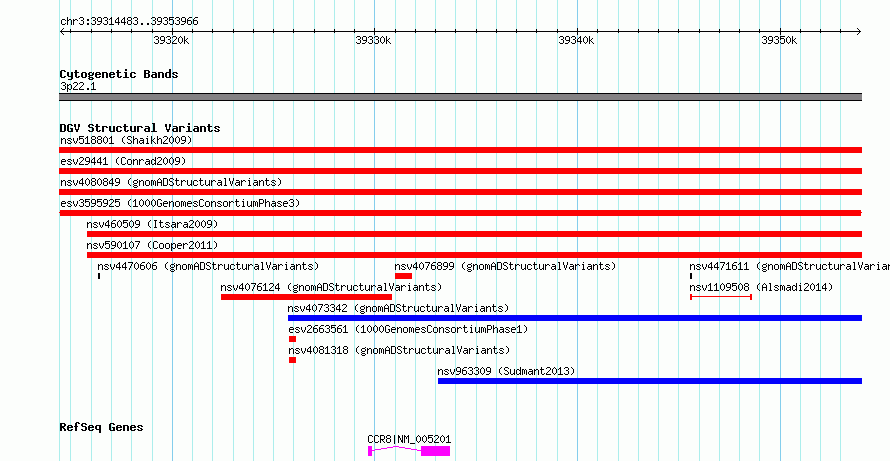The image size is (890, 461).
Task: Click the esv2663561 (1000GenomesConsortiumPhase1) label
Action: (408, 329)
